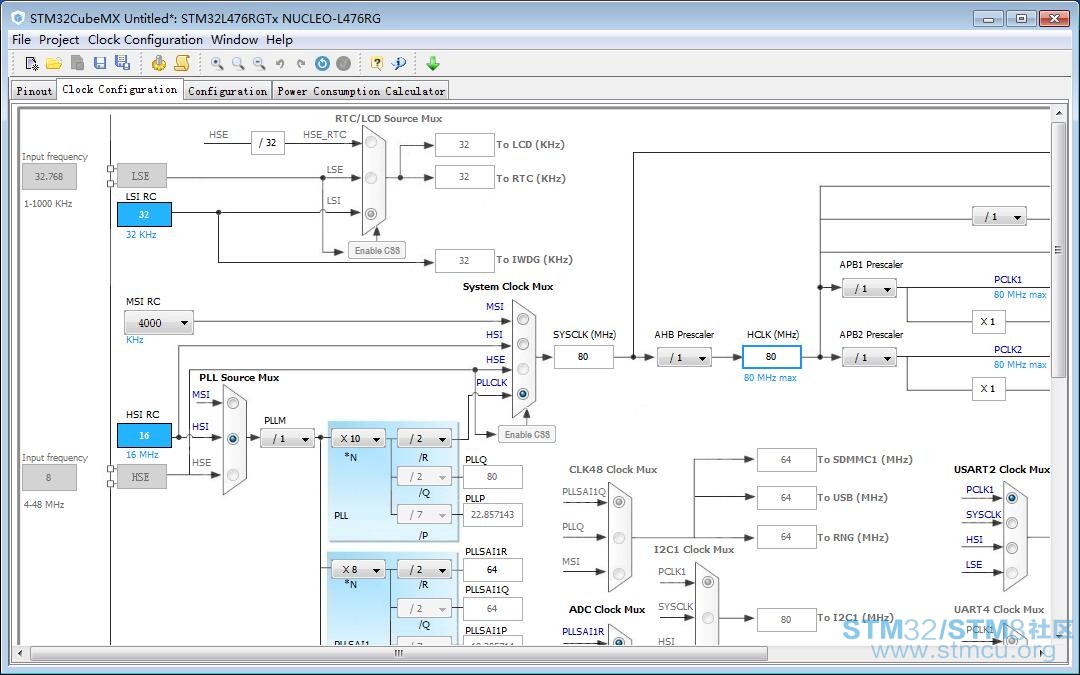Click the magnifier with minus zoom-out icon
This screenshot has width=1080, height=675.
pyautogui.click(x=259, y=63)
